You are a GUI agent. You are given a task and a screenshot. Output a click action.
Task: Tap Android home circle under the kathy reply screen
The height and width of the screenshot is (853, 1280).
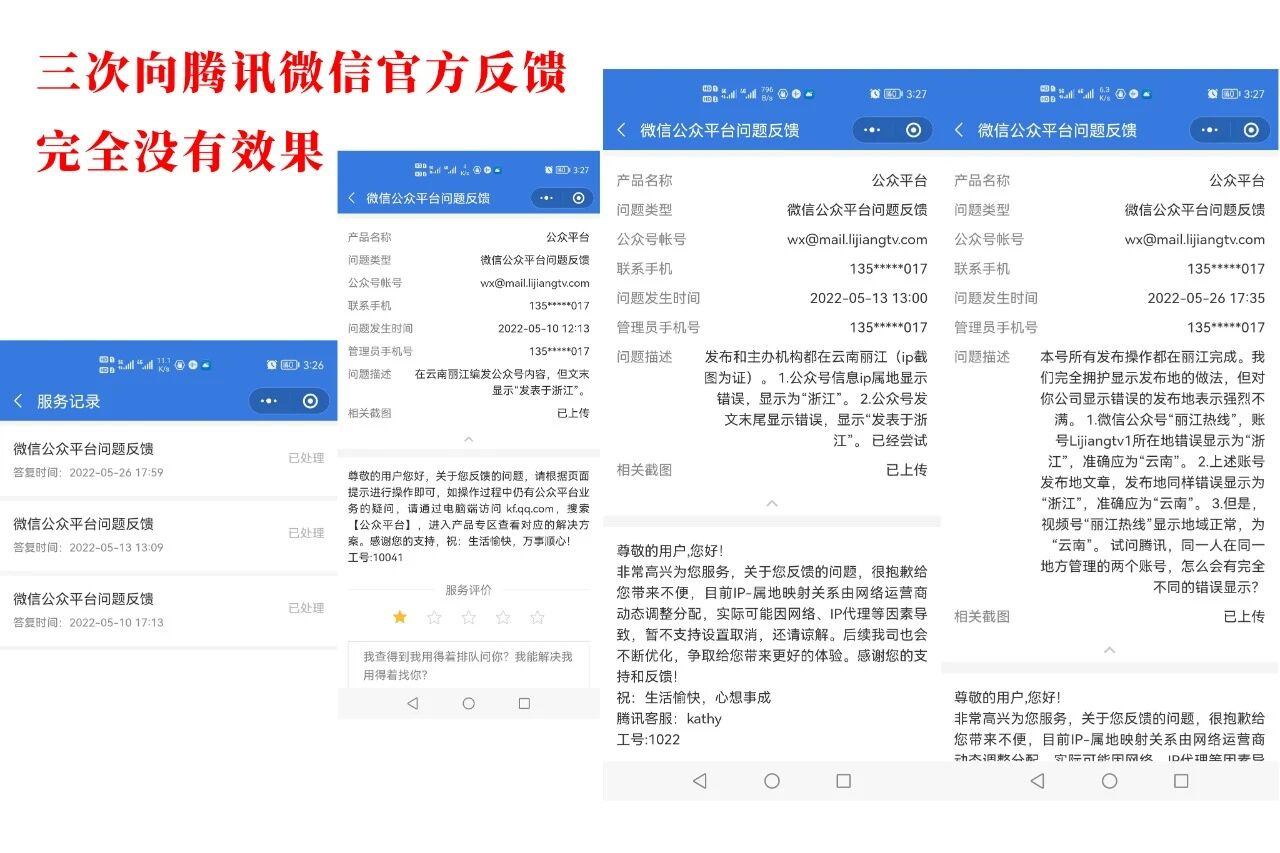point(771,781)
